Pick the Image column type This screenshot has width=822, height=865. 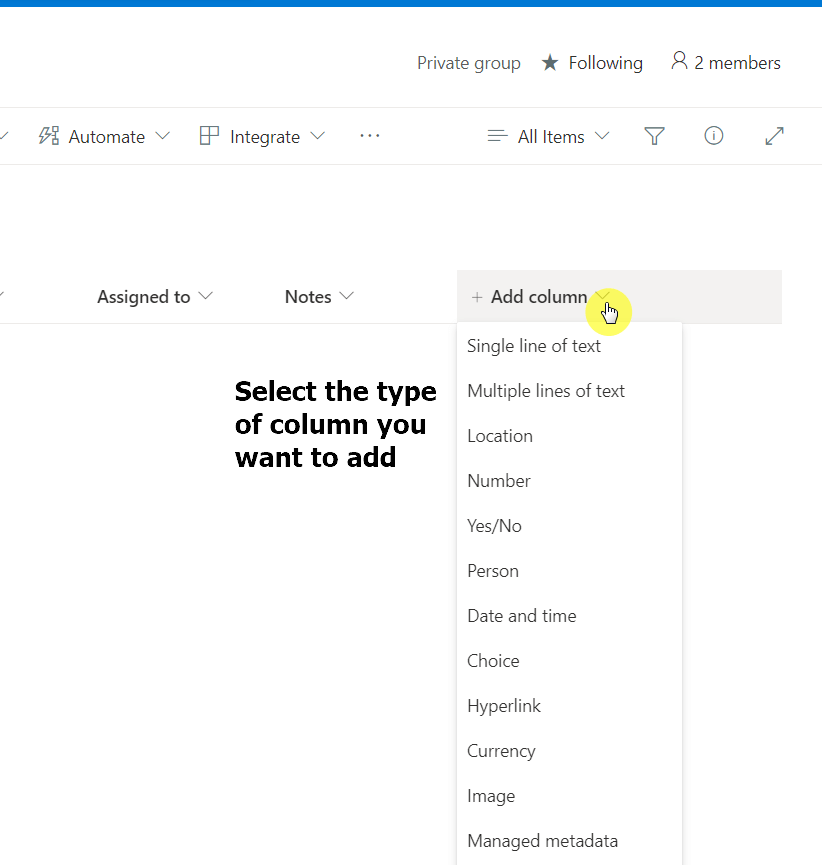[569, 796]
